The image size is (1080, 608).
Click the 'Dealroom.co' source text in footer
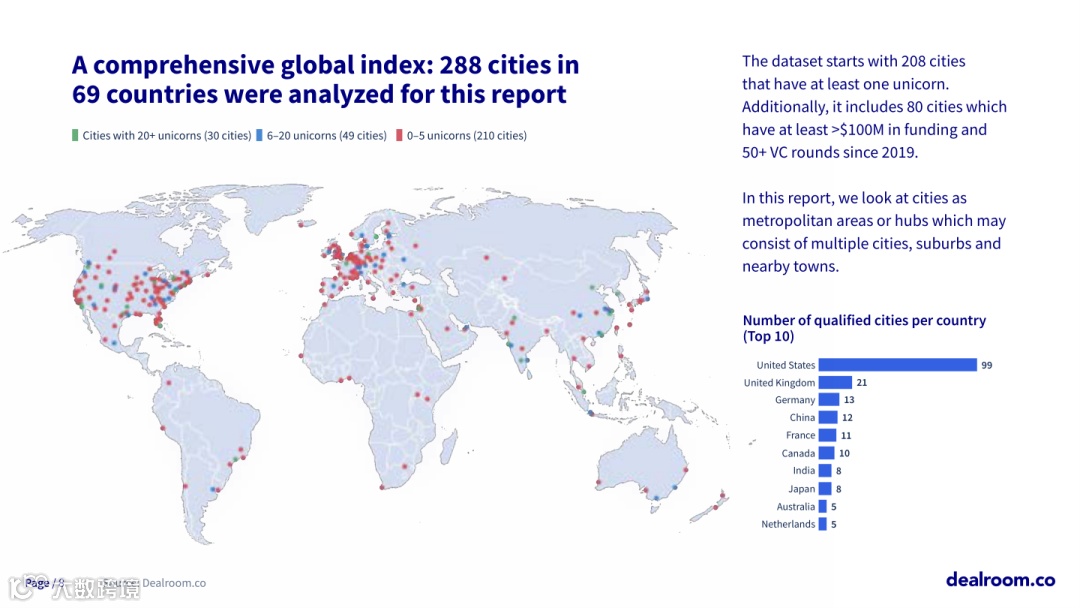[x=174, y=583]
